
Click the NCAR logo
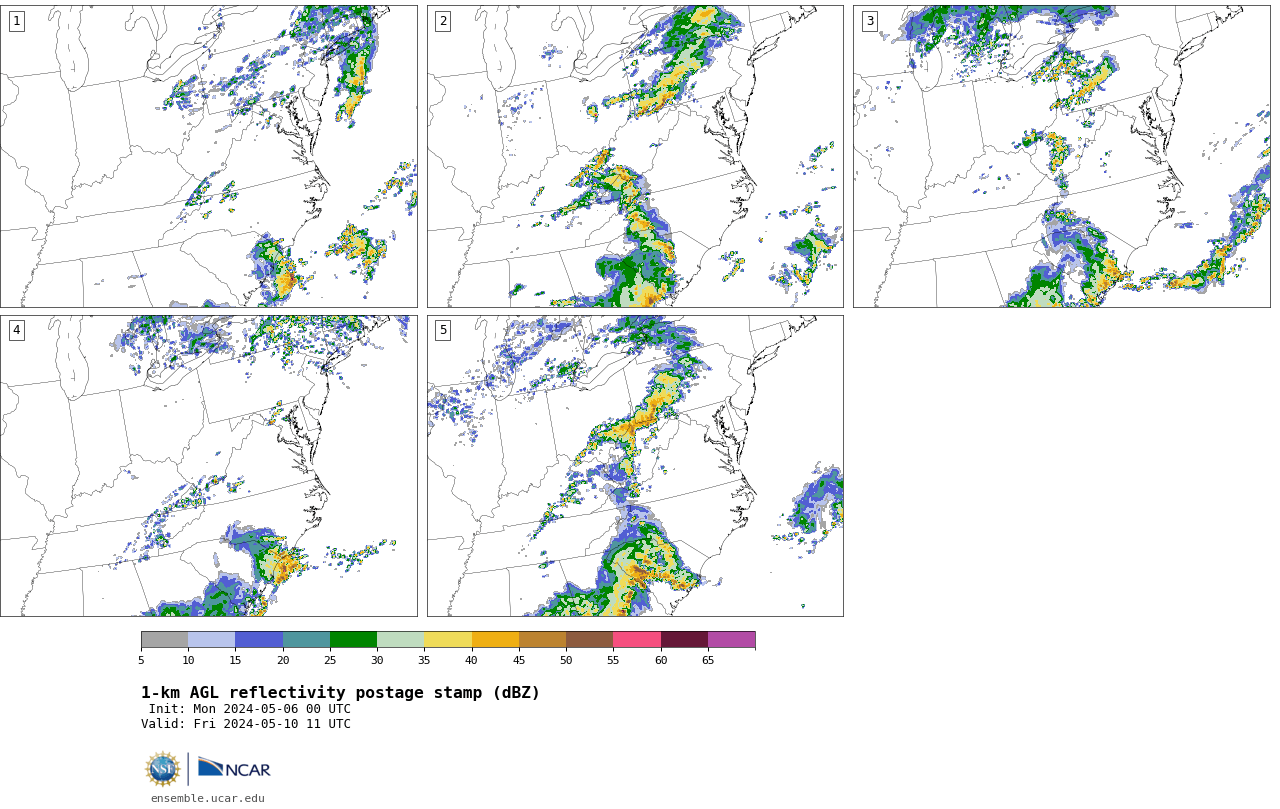point(234,768)
